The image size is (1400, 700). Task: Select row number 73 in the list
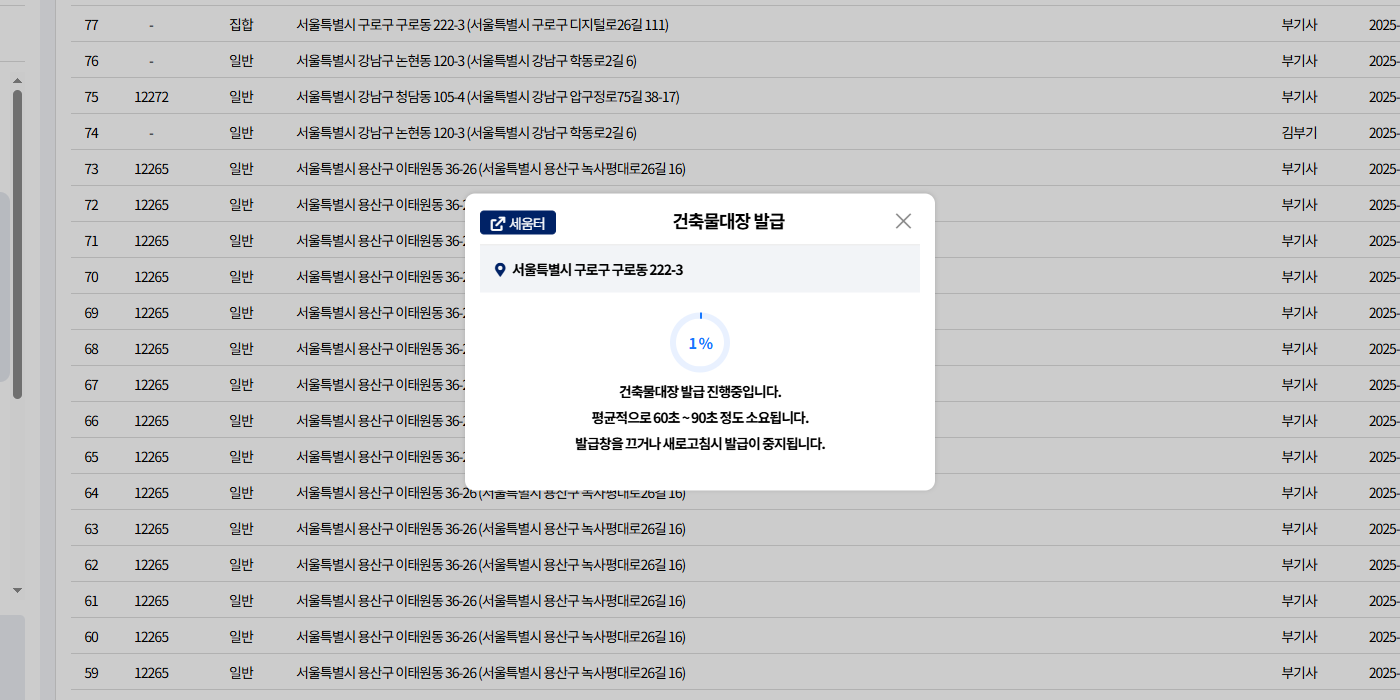point(91,169)
